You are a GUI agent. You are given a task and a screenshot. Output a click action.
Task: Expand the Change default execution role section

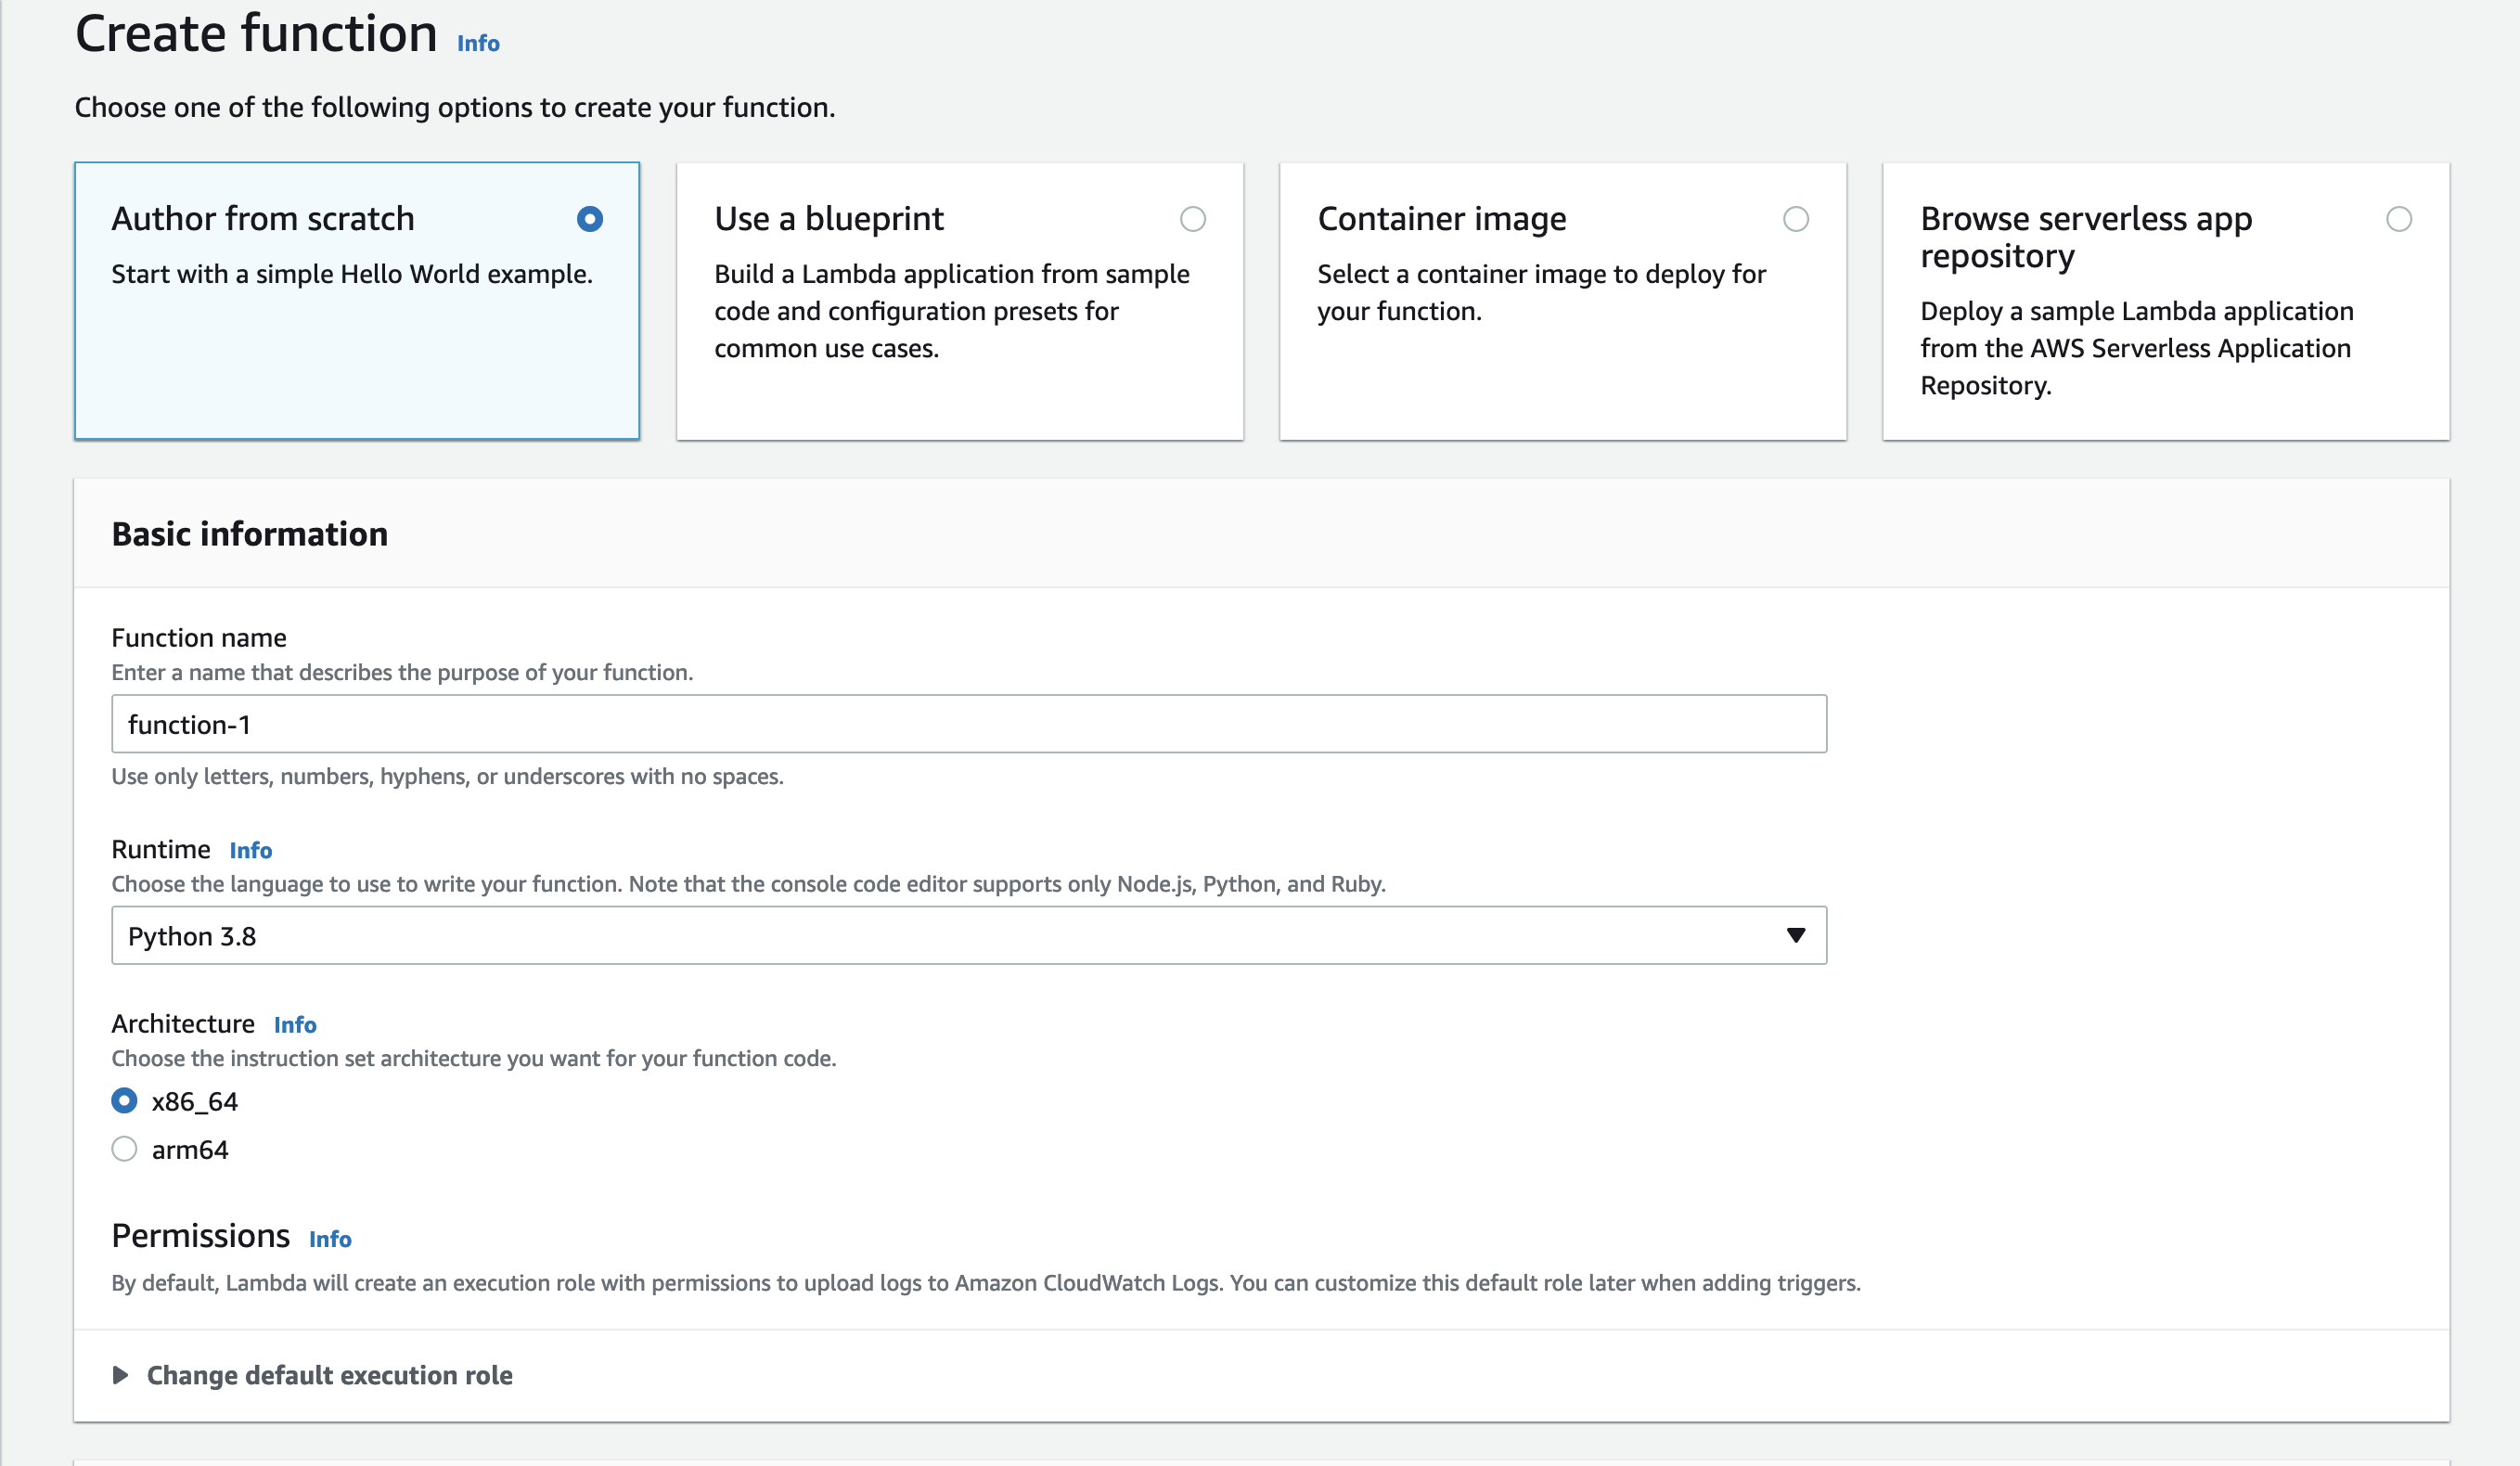click(330, 1375)
